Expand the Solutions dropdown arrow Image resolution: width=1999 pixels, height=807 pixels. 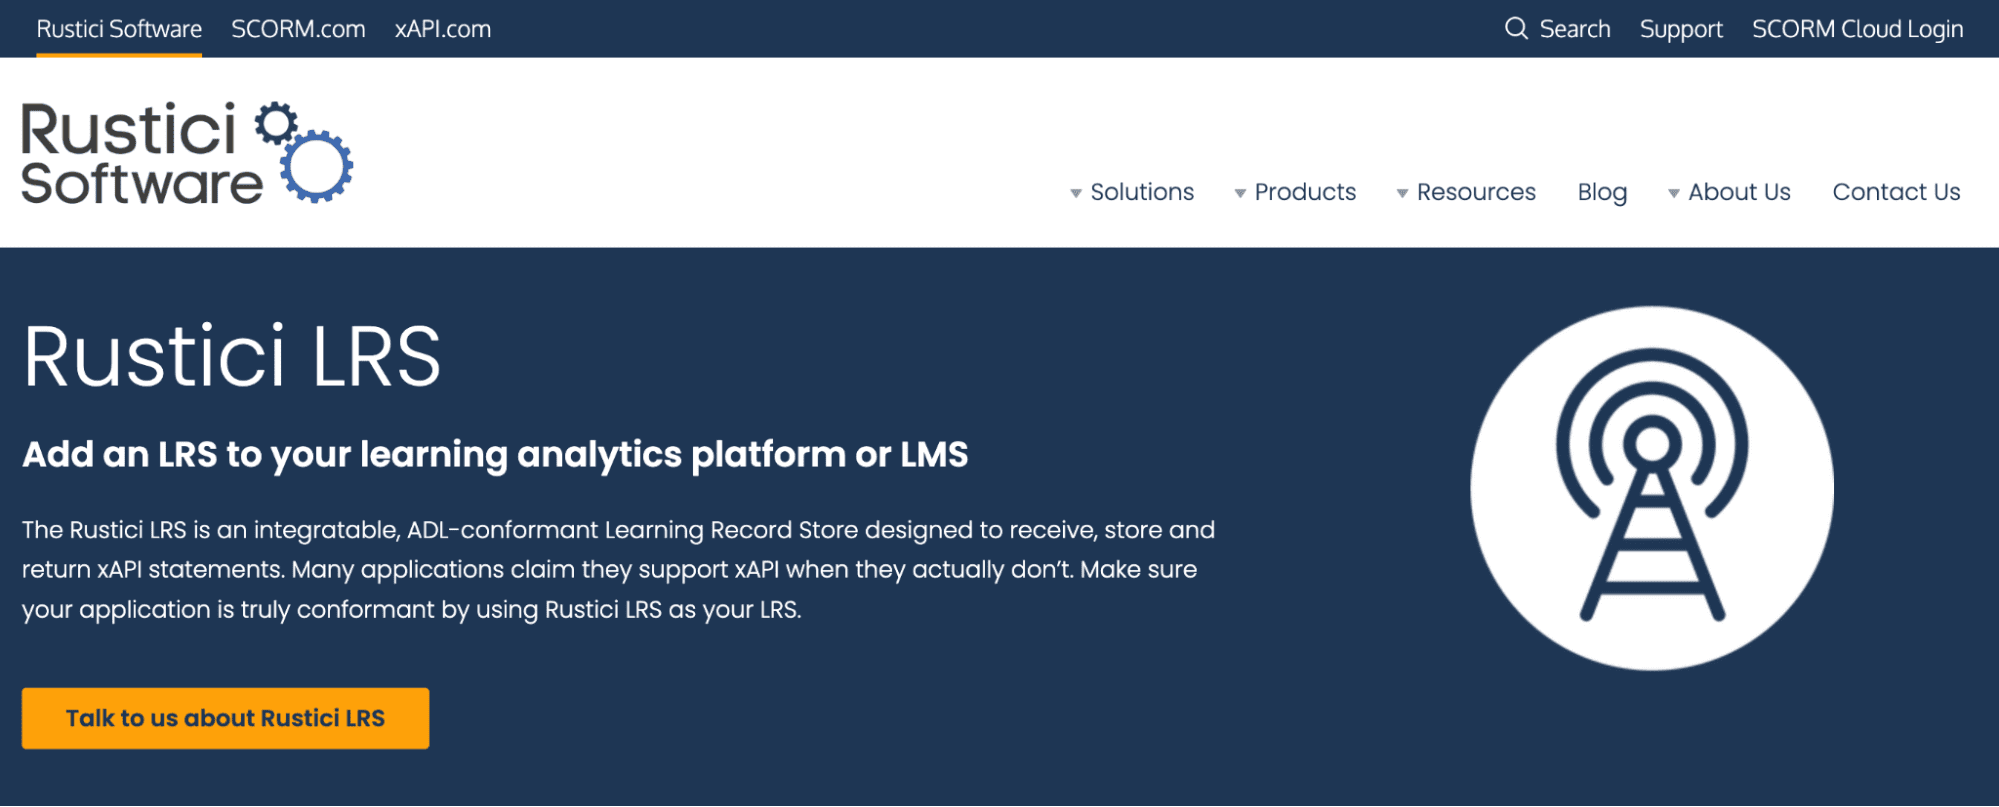(x=1076, y=193)
